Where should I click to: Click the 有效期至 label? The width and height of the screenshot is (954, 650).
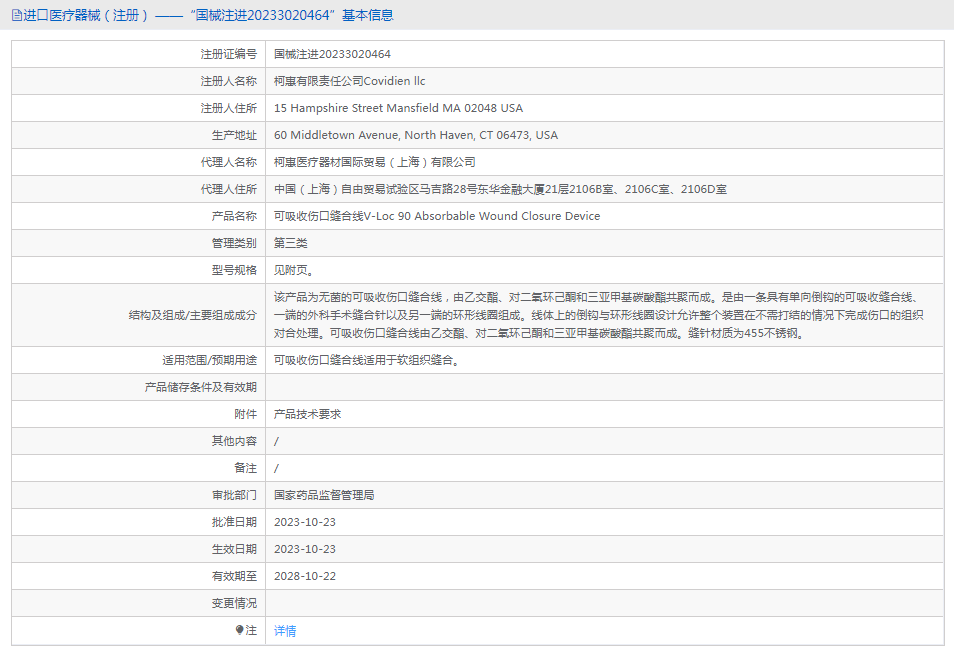(x=234, y=576)
